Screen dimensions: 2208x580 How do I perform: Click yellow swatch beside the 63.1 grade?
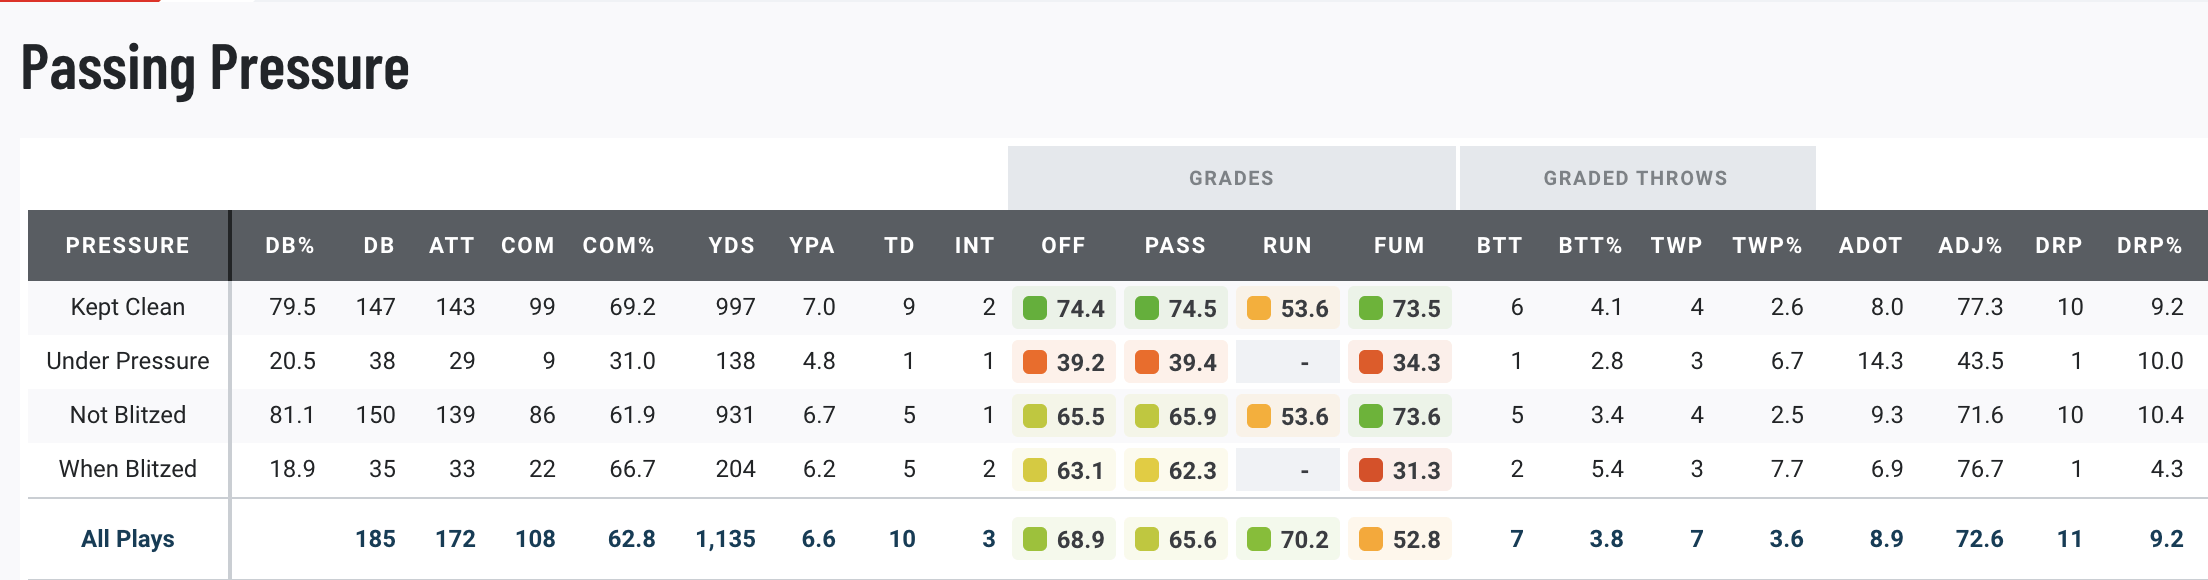click(1035, 470)
